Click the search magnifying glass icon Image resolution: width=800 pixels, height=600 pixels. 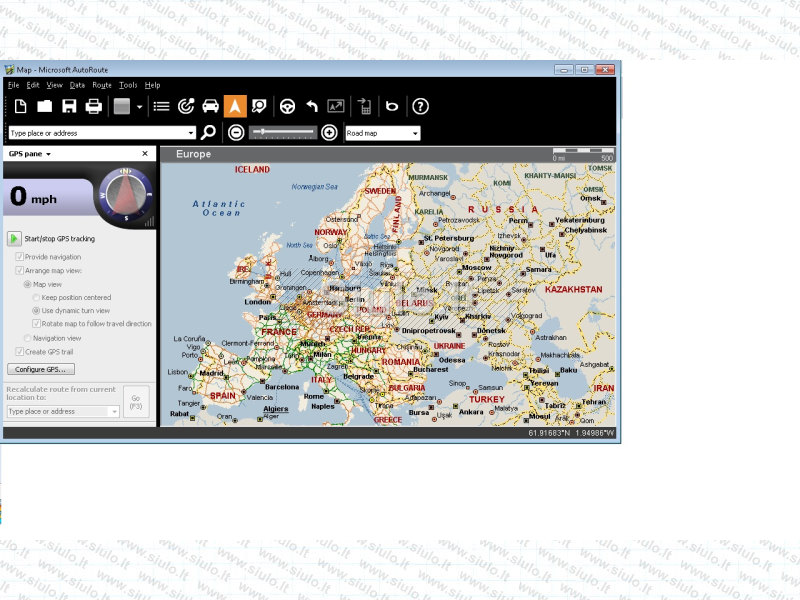click(208, 133)
